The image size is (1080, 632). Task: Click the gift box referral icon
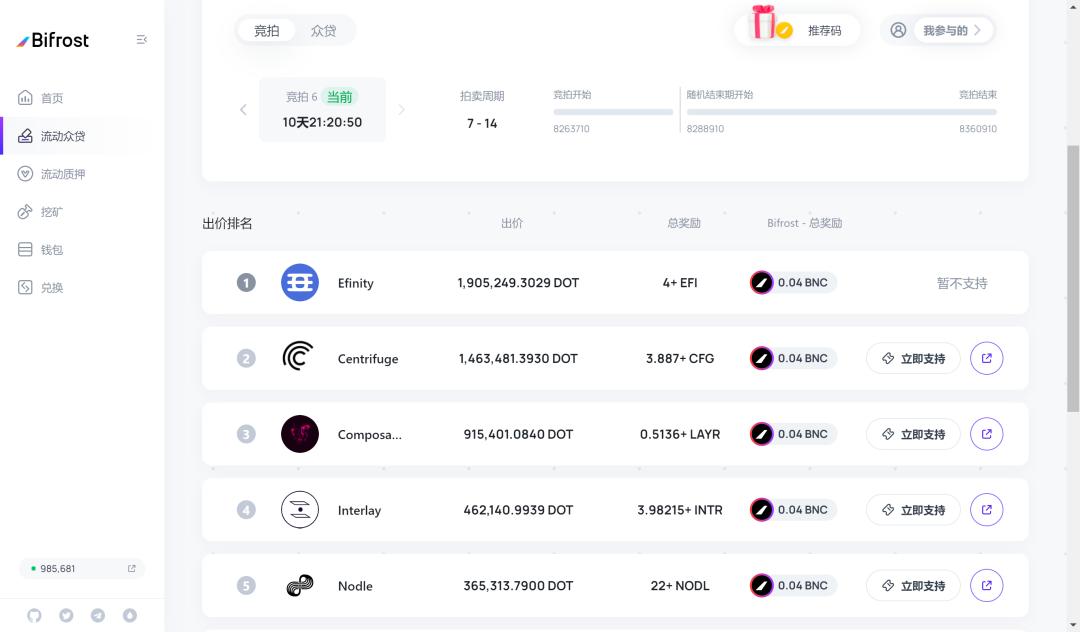pos(765,24)
